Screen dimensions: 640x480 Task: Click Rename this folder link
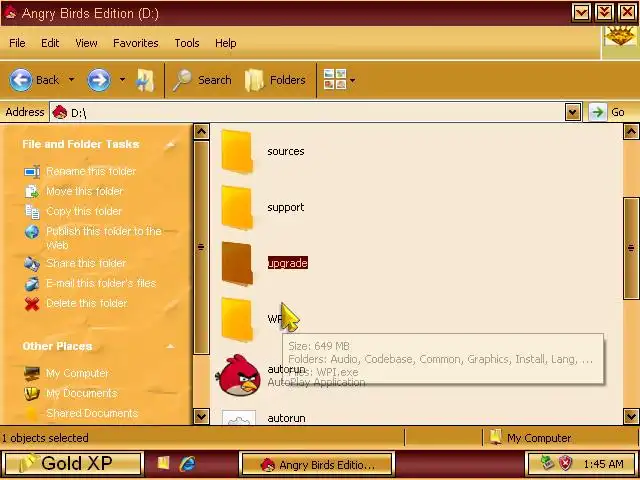(x=91, y=171)
